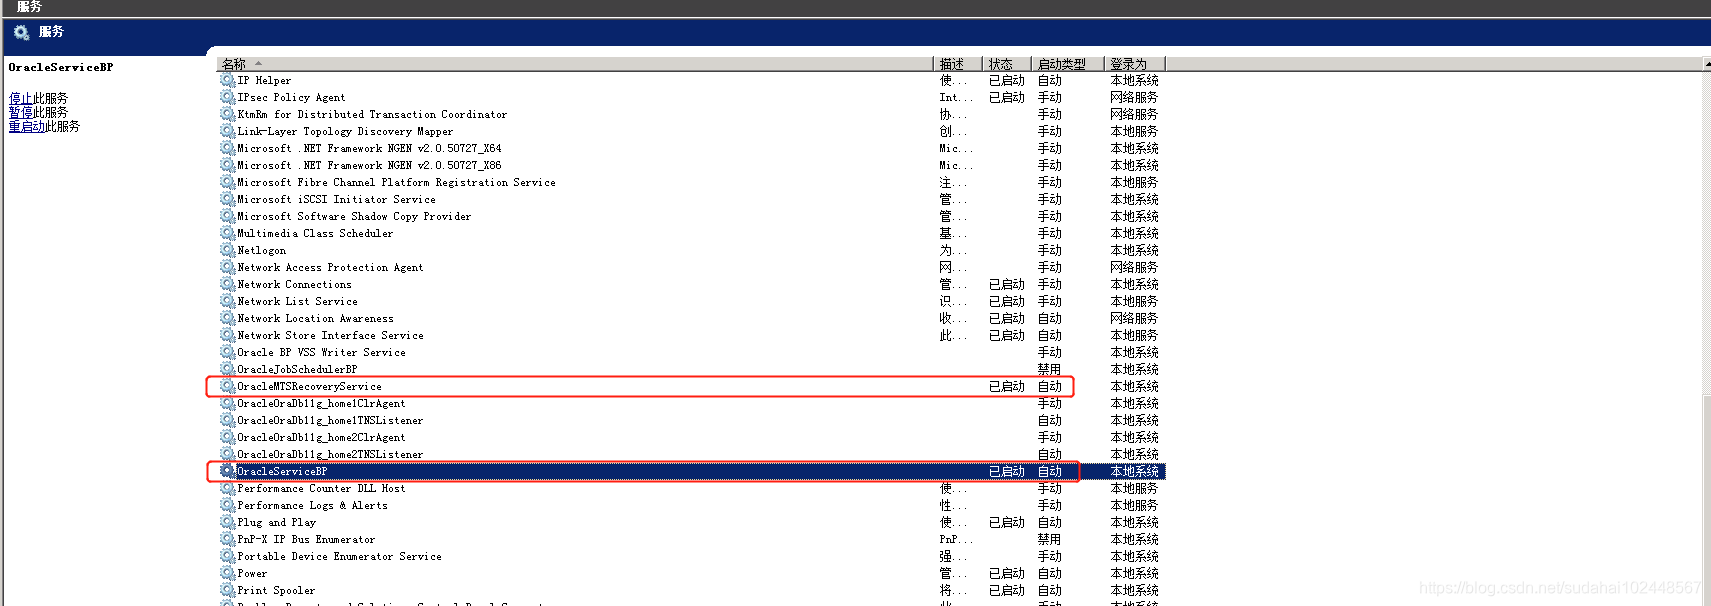Click the 已启动 status of OracleMTSRecoveryService

pos(1007,386)
